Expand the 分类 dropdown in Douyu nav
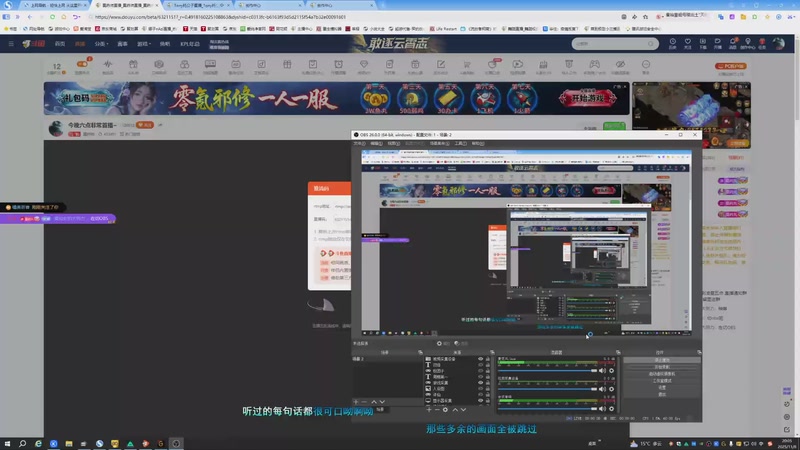This screenshot has height=450, width=800. coord(101,44)
